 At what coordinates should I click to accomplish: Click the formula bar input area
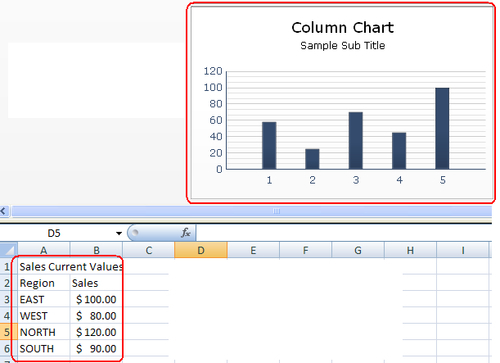pyautogui.click(x=343, y=233)
